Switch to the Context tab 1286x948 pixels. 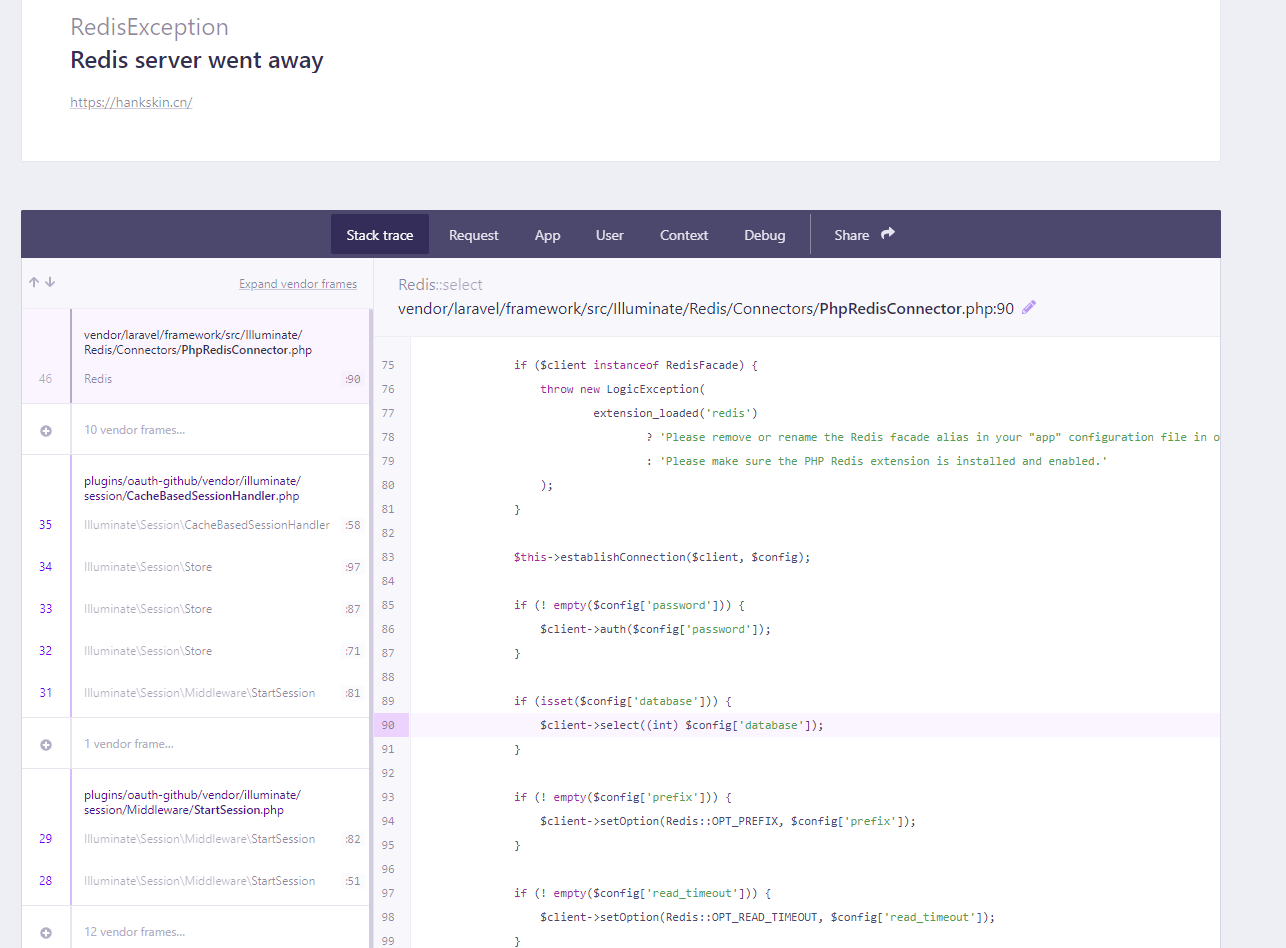683,234
